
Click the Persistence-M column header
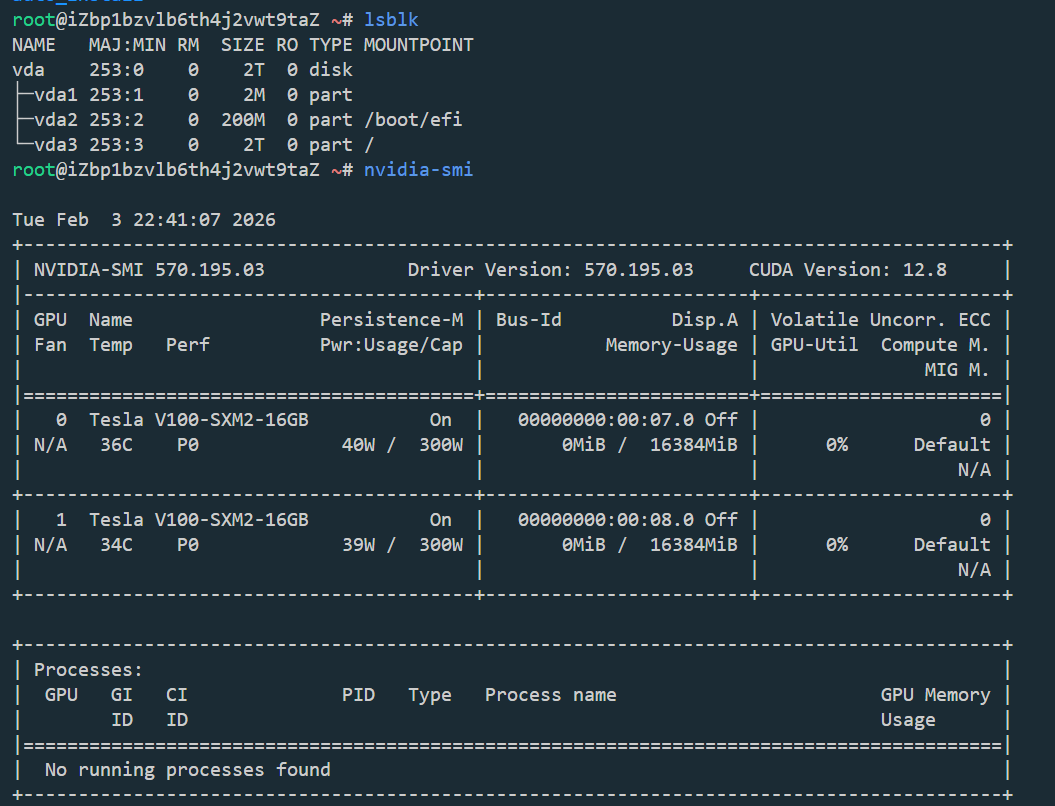(x=391, y=320)
